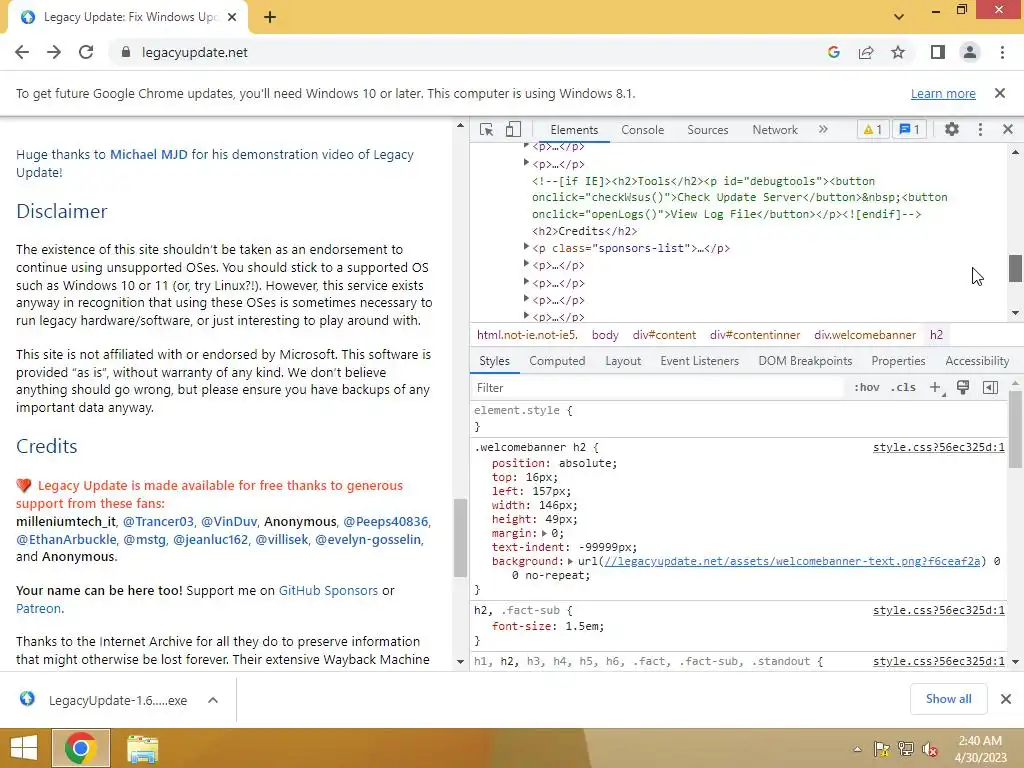Open the Patreon link
Viewport: 1024px width, 768px height.
[x=39, y=608]
